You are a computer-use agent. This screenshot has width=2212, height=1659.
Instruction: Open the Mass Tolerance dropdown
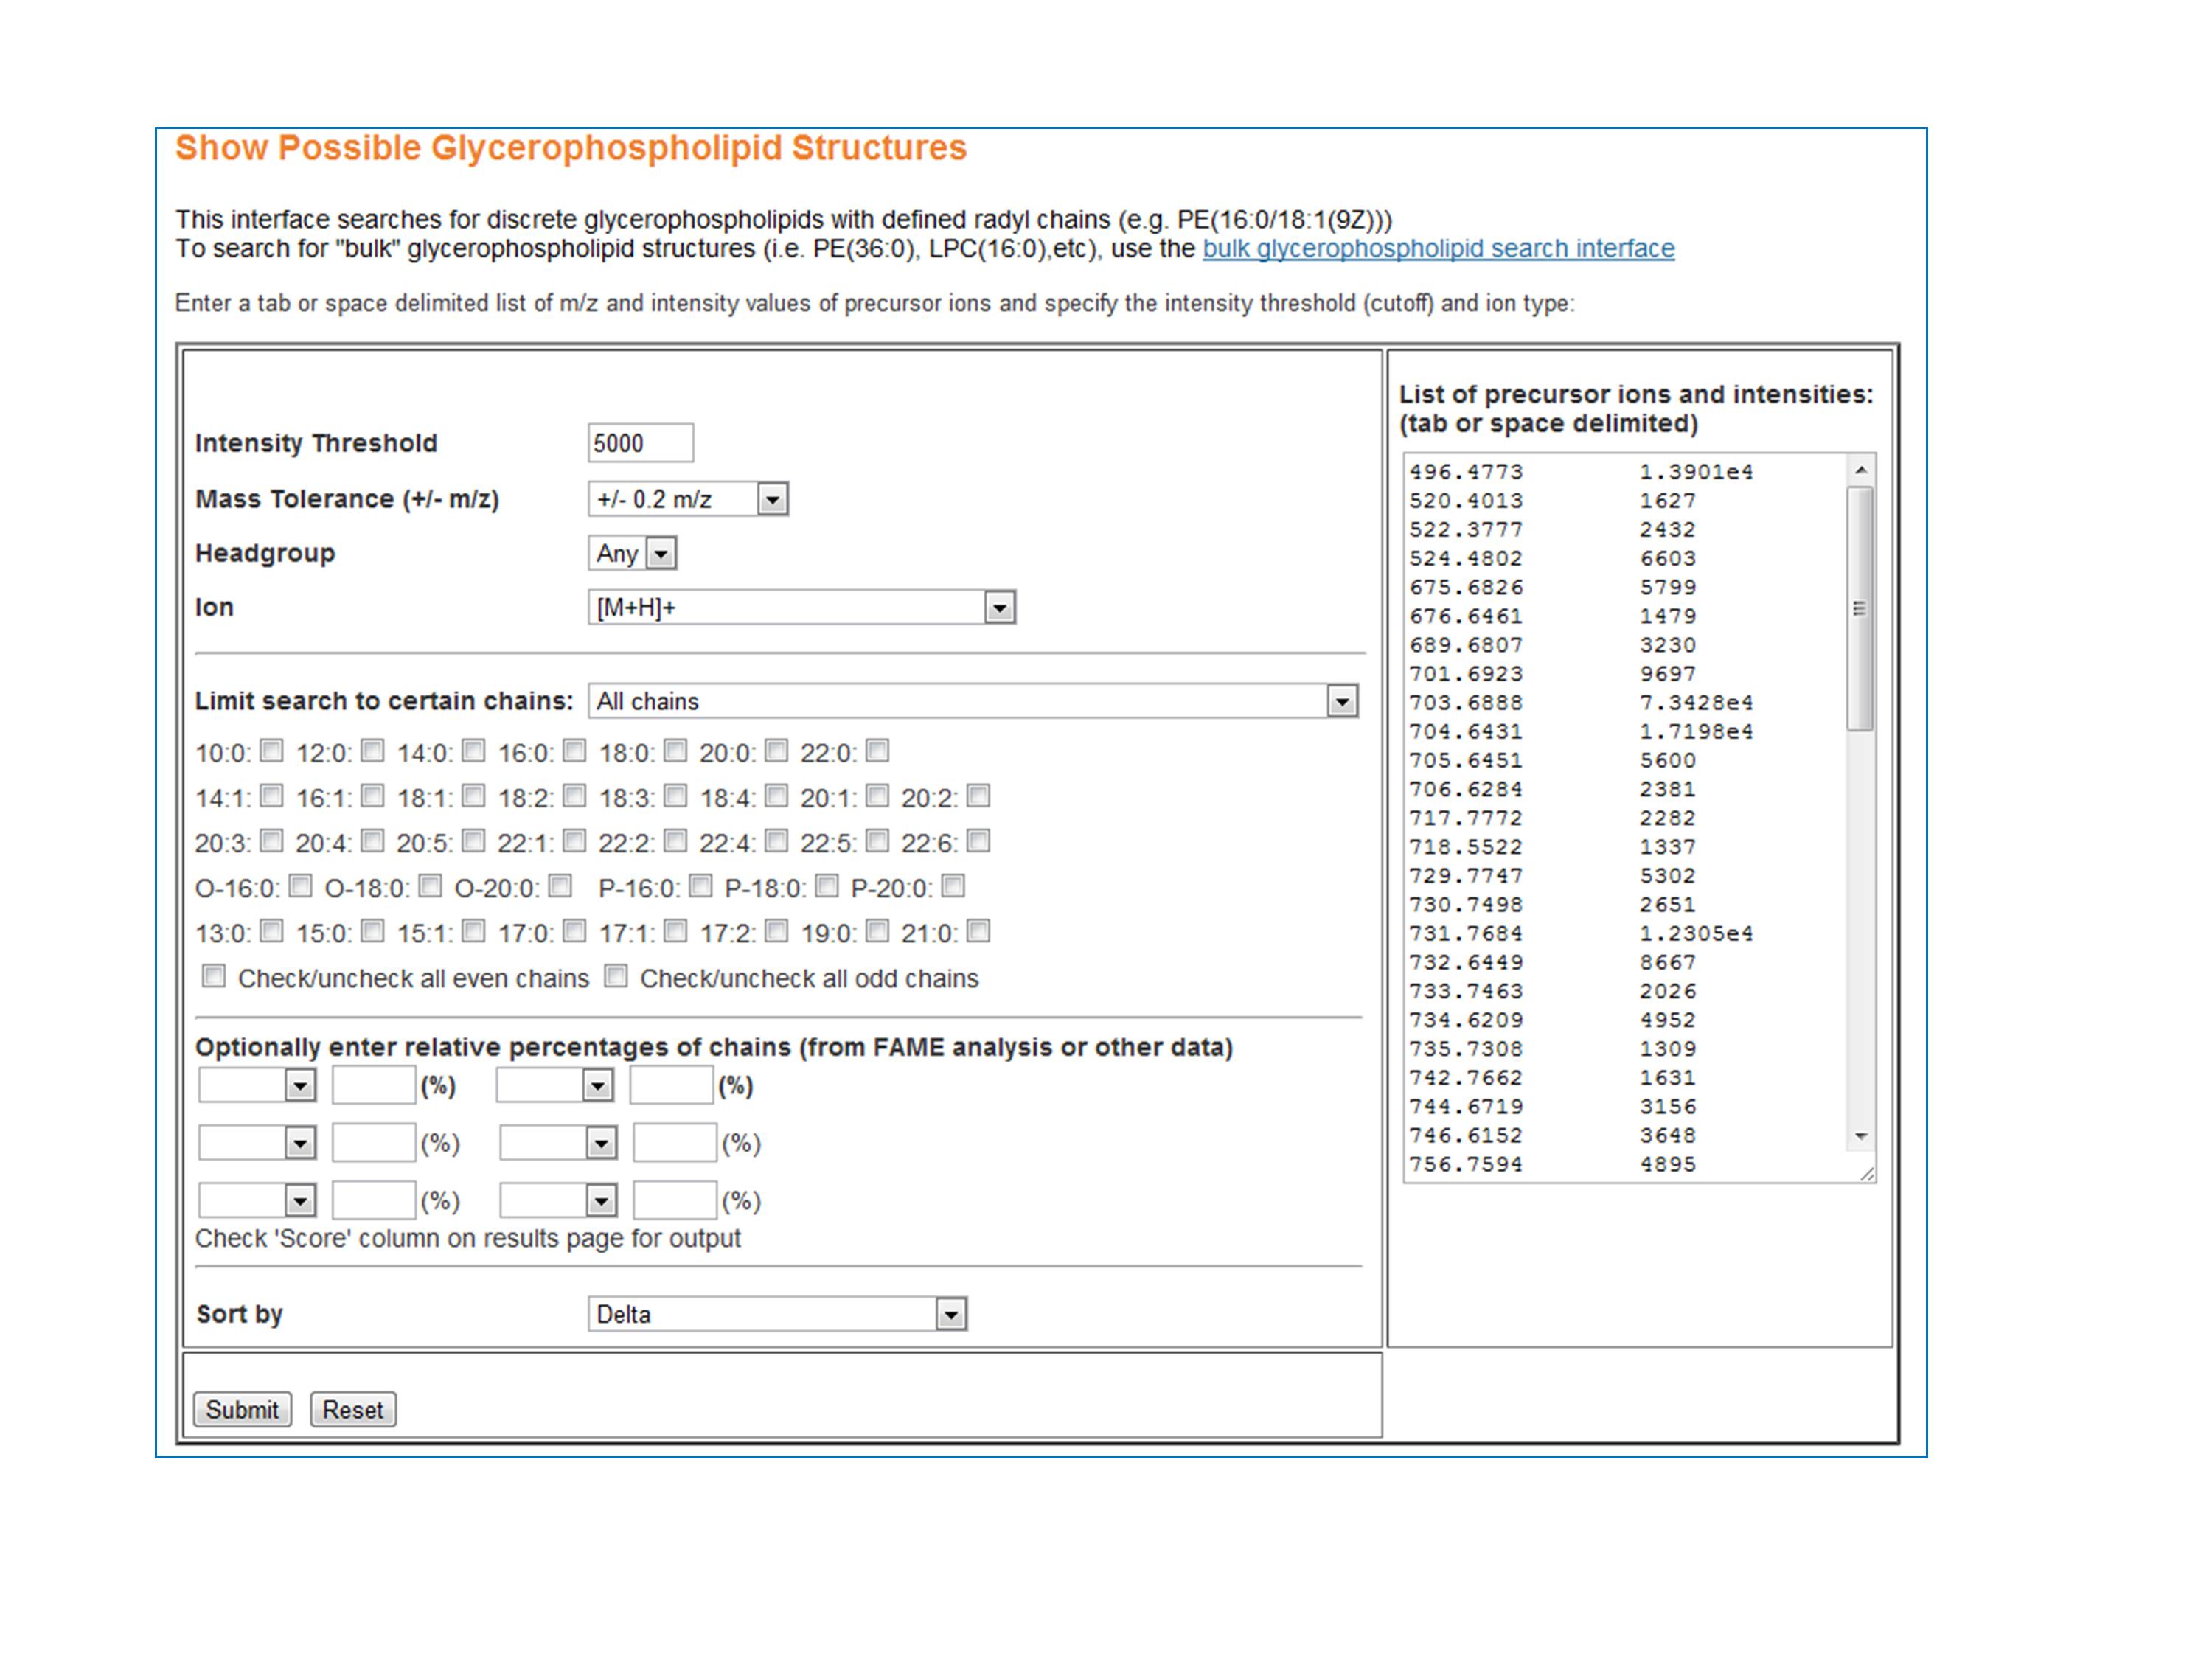point(687,499)
